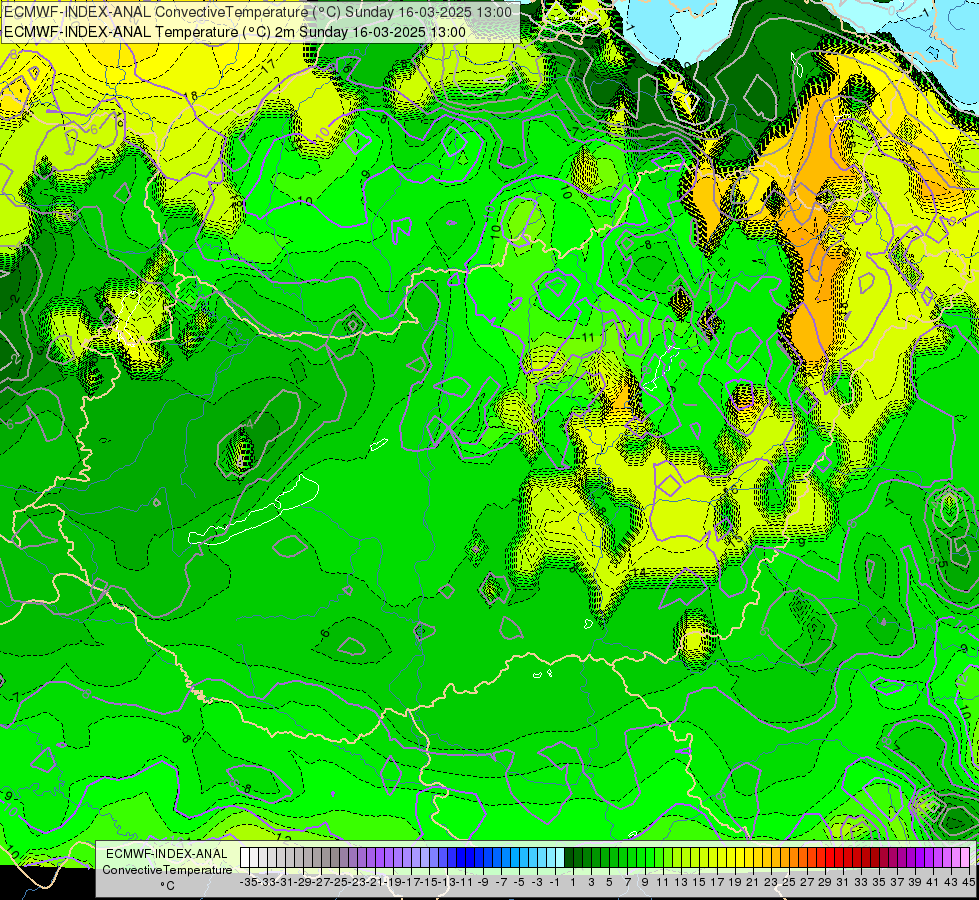Click the legend scale value 21
Image resolution: width=979 pixels, height=900 pixels.
[752, 882]
